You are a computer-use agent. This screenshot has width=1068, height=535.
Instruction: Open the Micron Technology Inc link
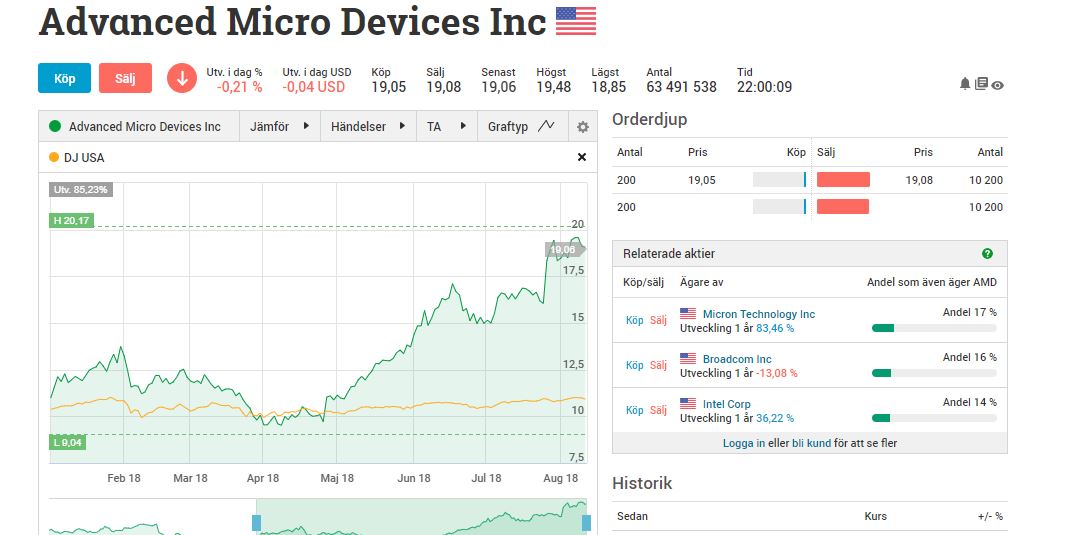[x=758, y=314]
